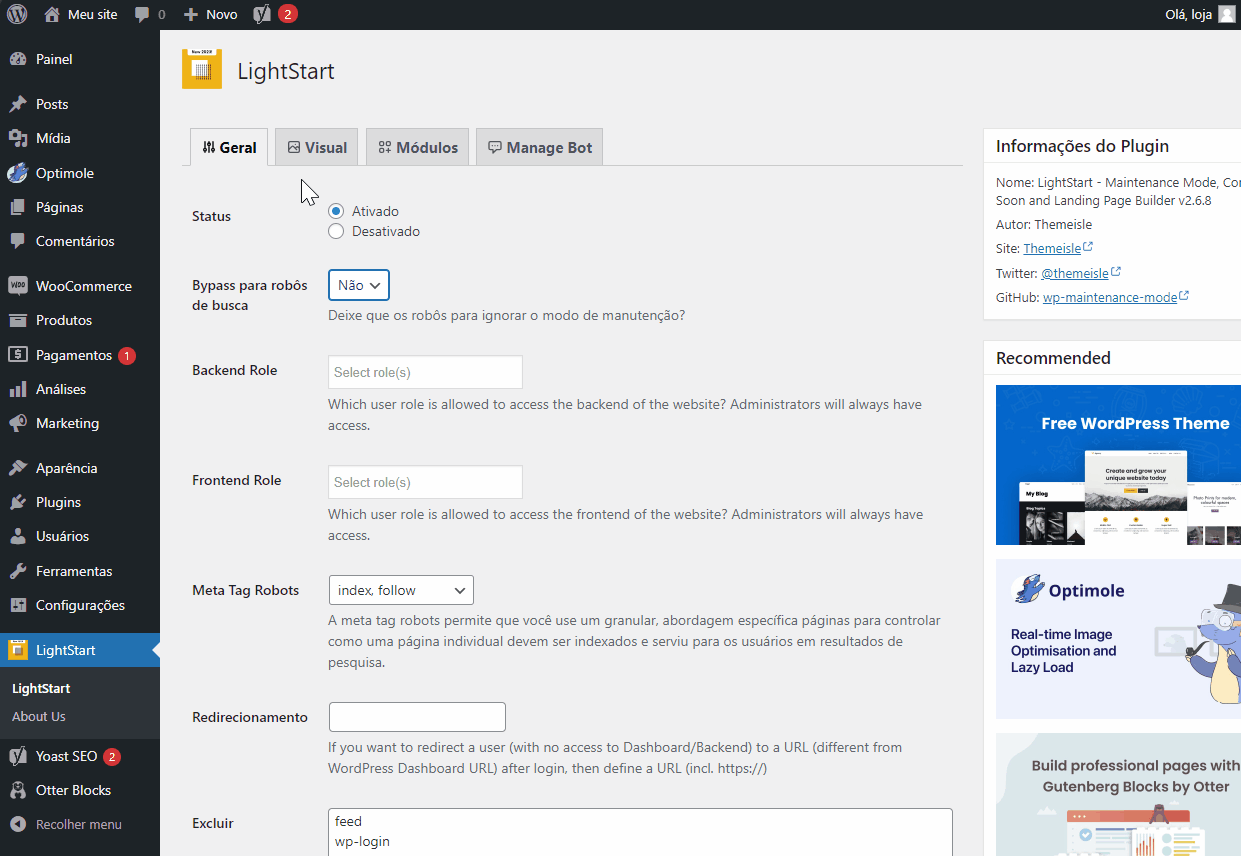Click the Otter Blocks sidebar icon
Screen dimensions: 1241x856
pos(18,790)
